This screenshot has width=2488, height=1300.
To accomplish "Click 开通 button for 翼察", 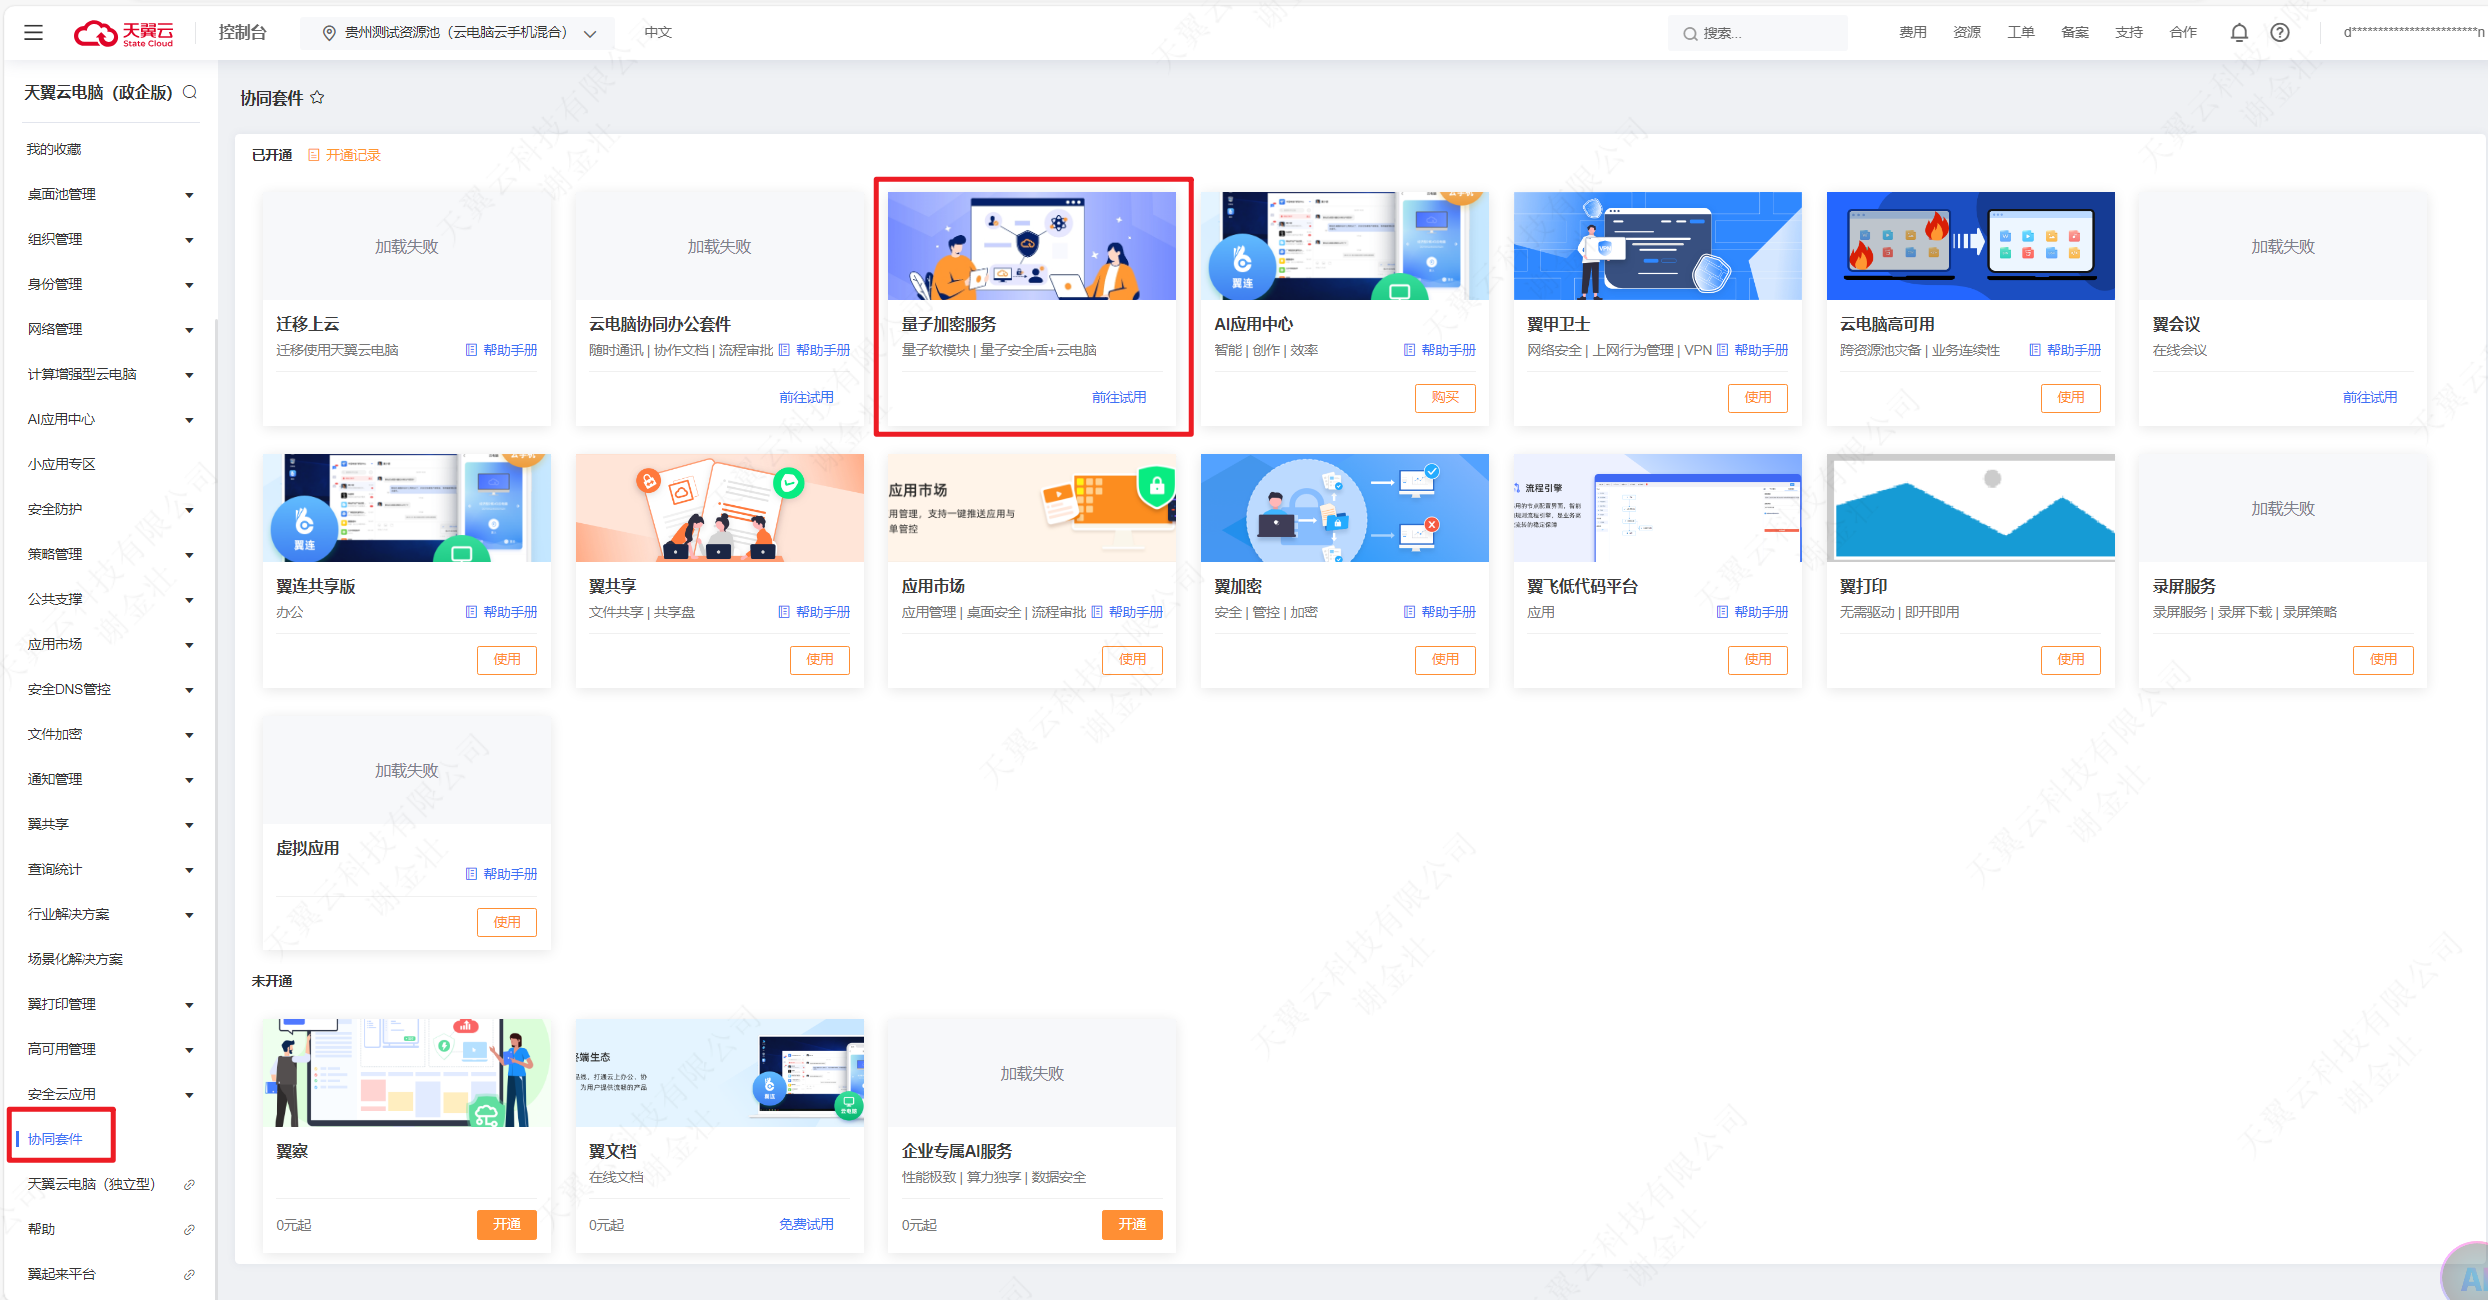I will coord(506,1224).
